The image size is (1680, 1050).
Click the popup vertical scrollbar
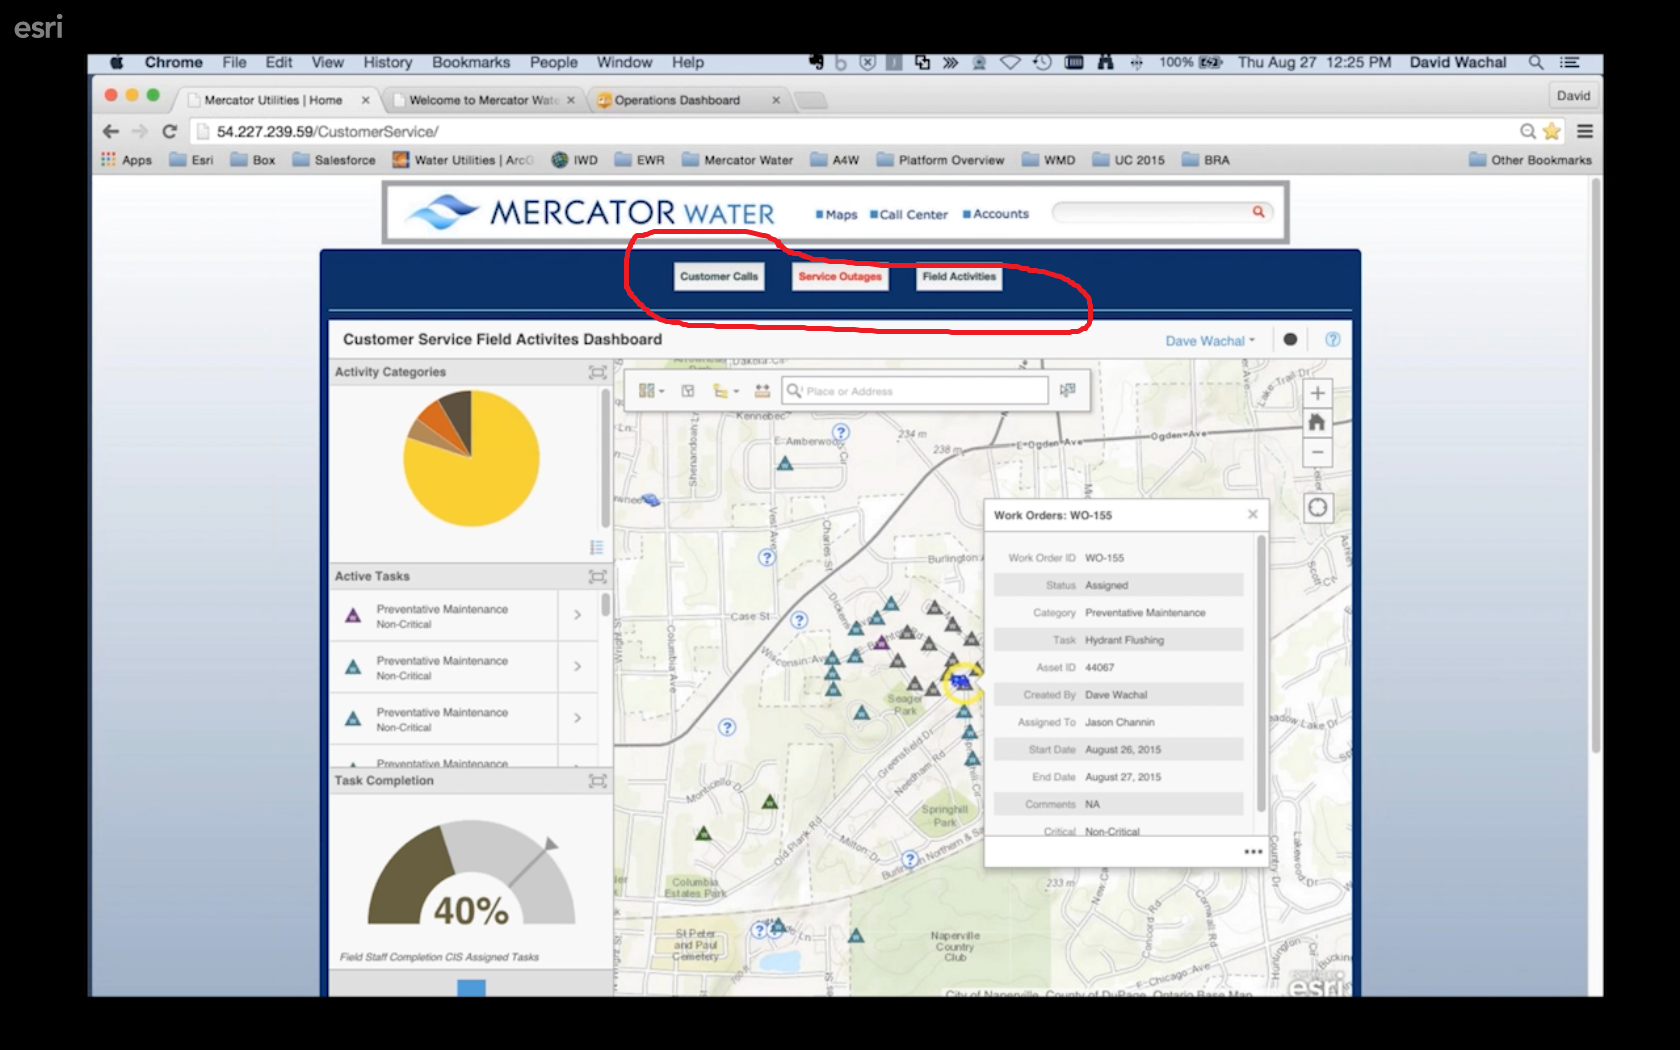(1261, 672)
